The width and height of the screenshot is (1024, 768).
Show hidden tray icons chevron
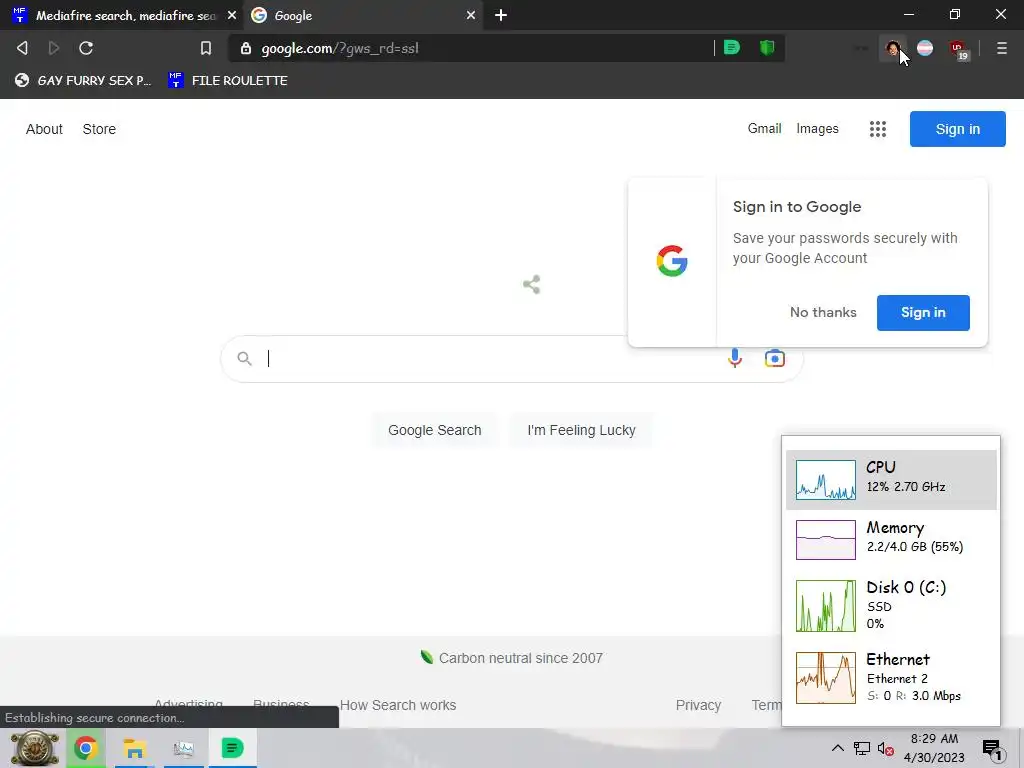837,748
